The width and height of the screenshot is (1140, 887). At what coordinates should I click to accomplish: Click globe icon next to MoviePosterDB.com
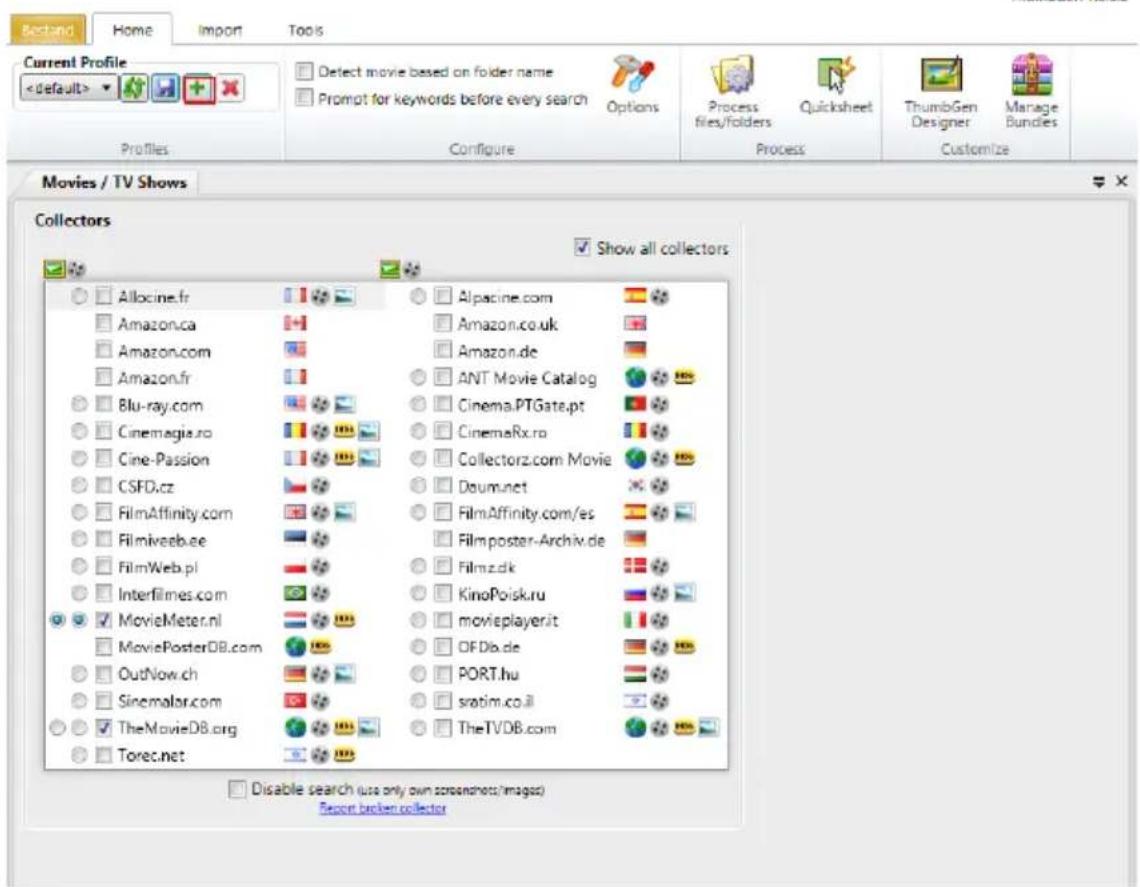[x=294, y=646]
